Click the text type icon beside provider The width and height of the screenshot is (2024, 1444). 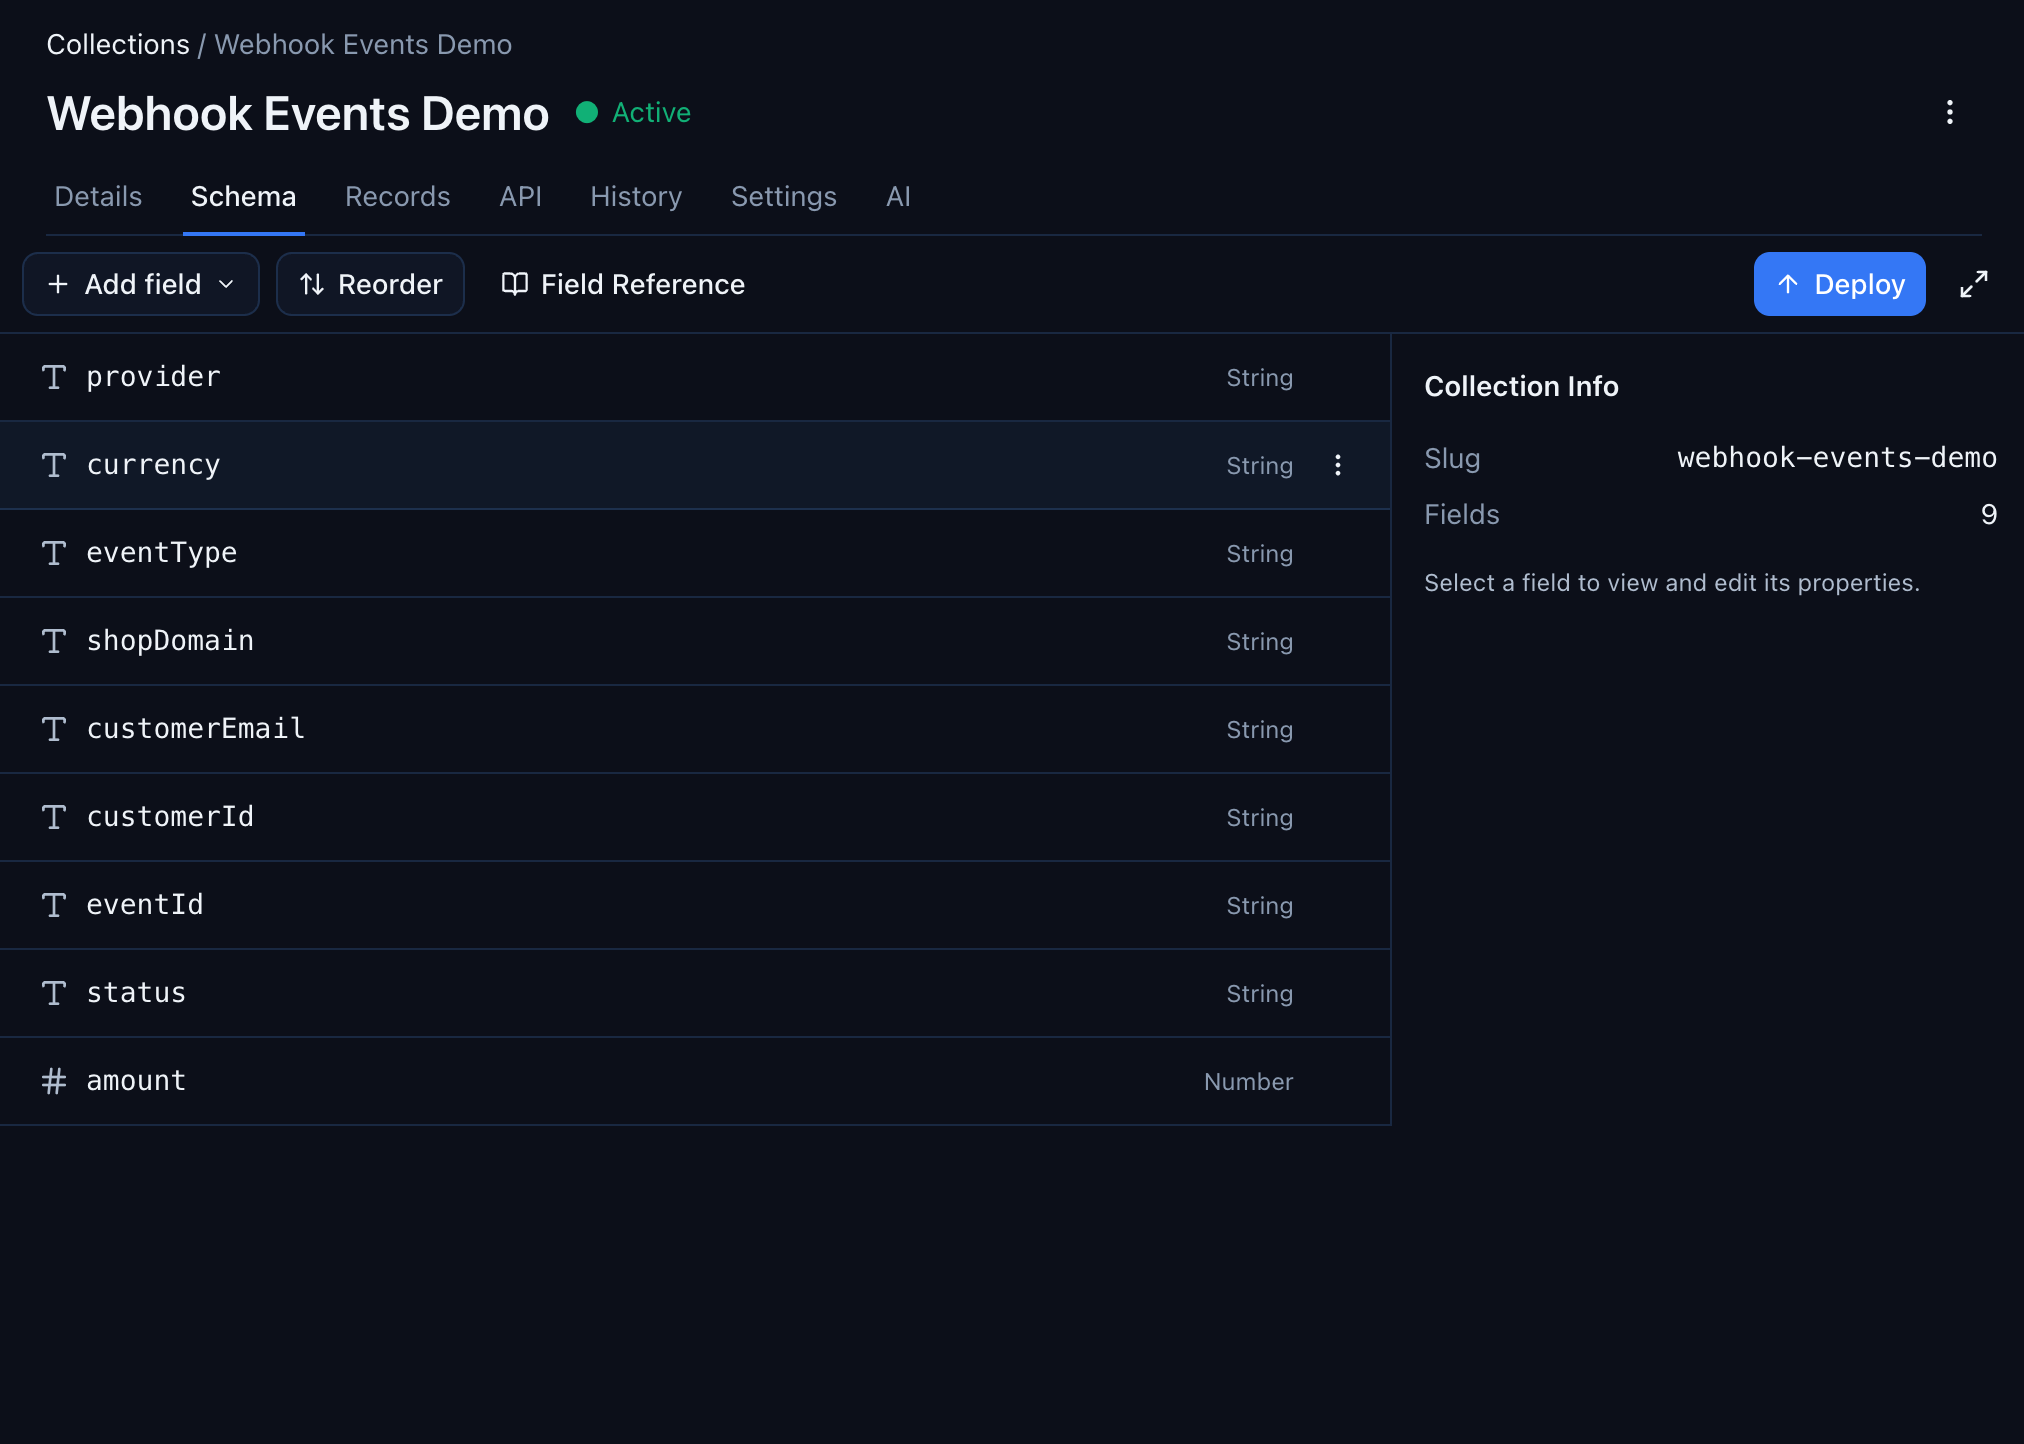[x=54, y=377]
